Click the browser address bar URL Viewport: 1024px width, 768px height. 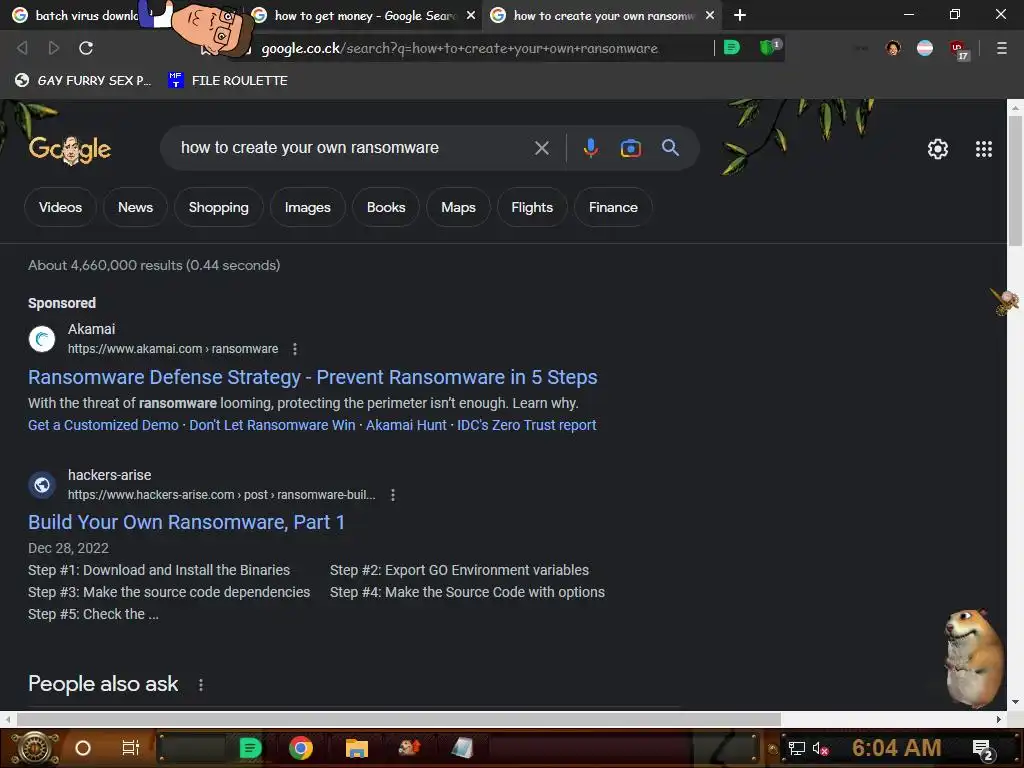coord(459,48)
